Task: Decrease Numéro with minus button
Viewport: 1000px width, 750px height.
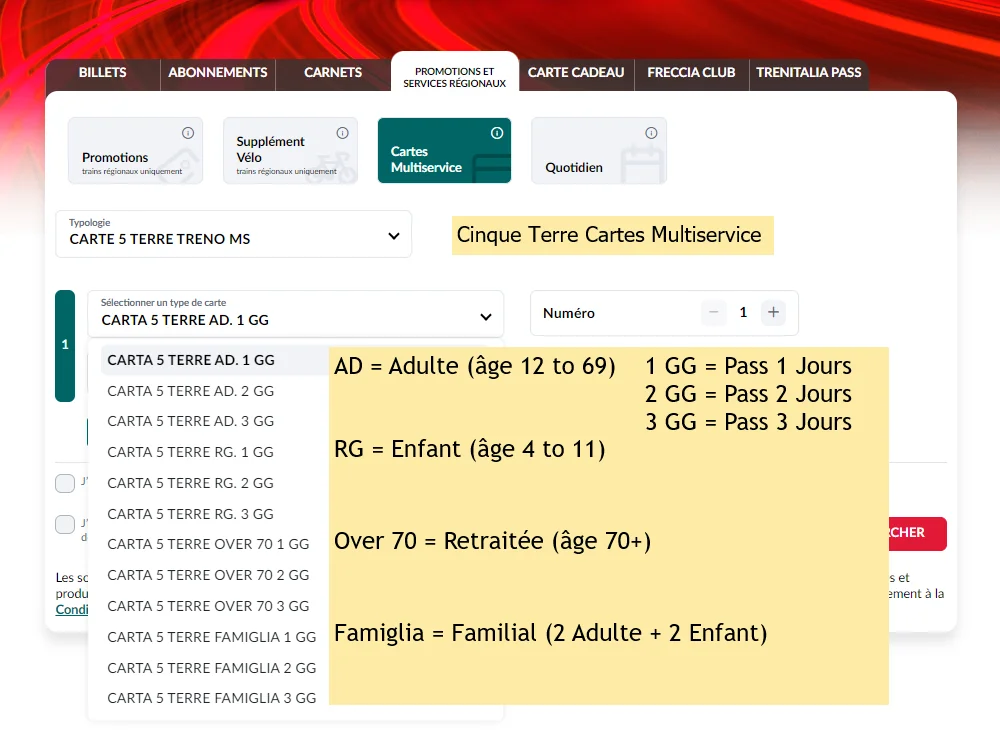Action: 714,313
